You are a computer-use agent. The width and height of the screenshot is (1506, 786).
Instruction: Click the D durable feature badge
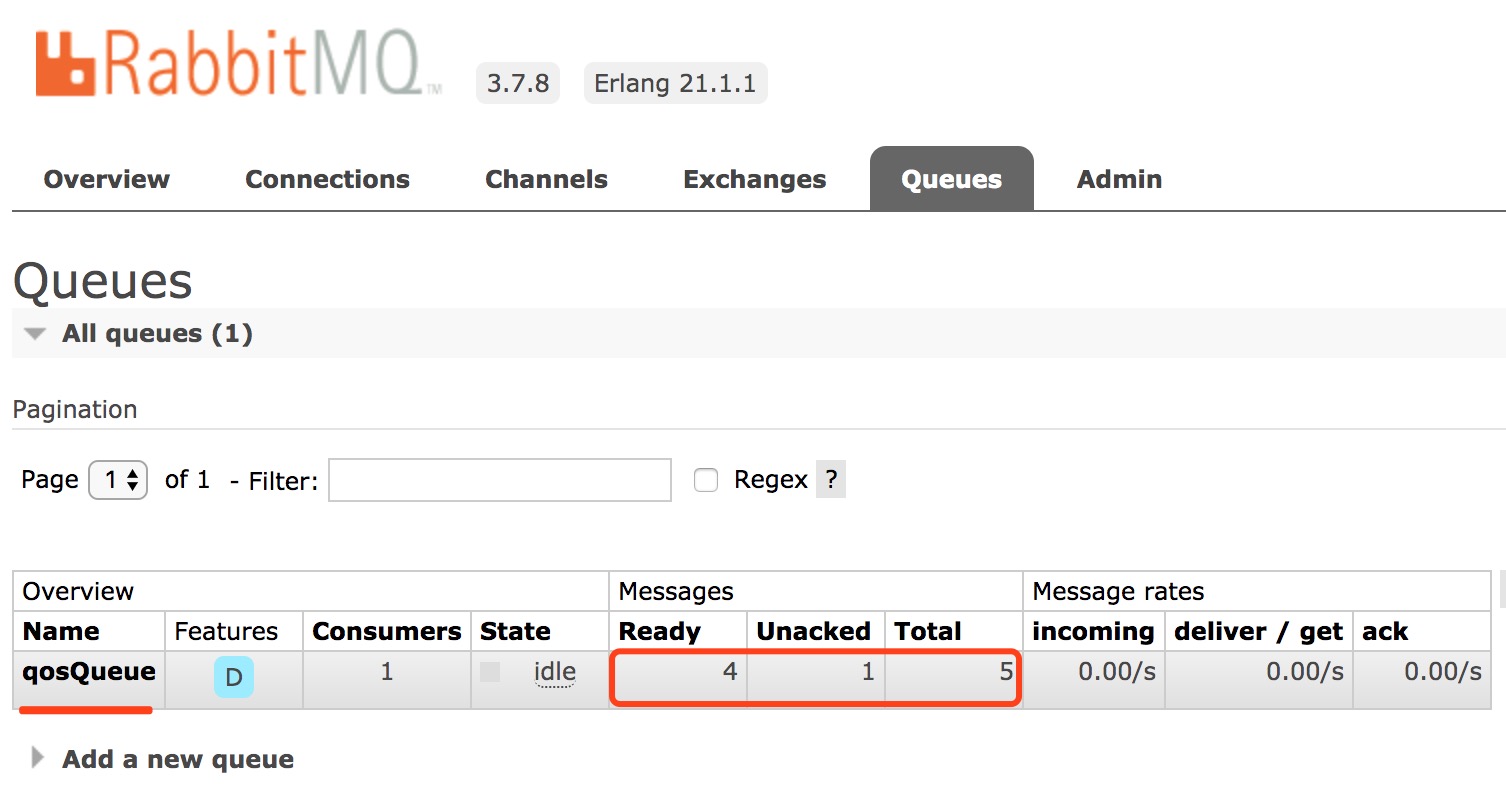click(x=233, y=677)
